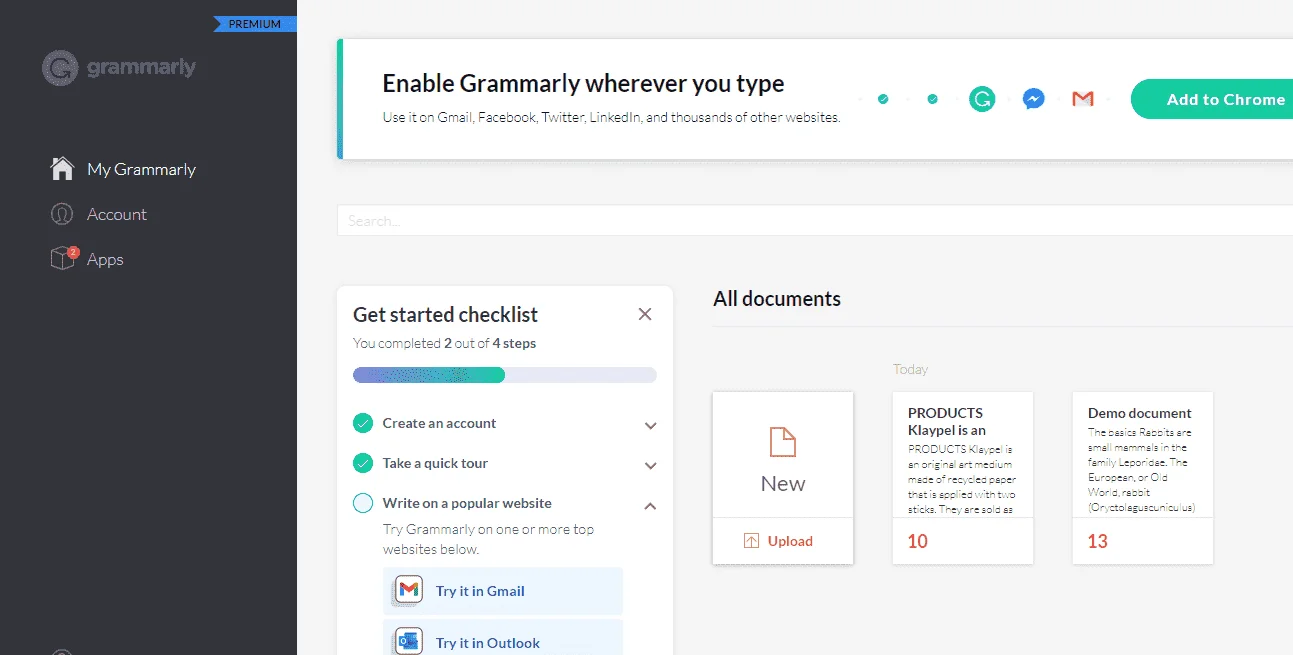
Task: Click the green Grammarly G banner icon
Action: (x=982, y=99)
